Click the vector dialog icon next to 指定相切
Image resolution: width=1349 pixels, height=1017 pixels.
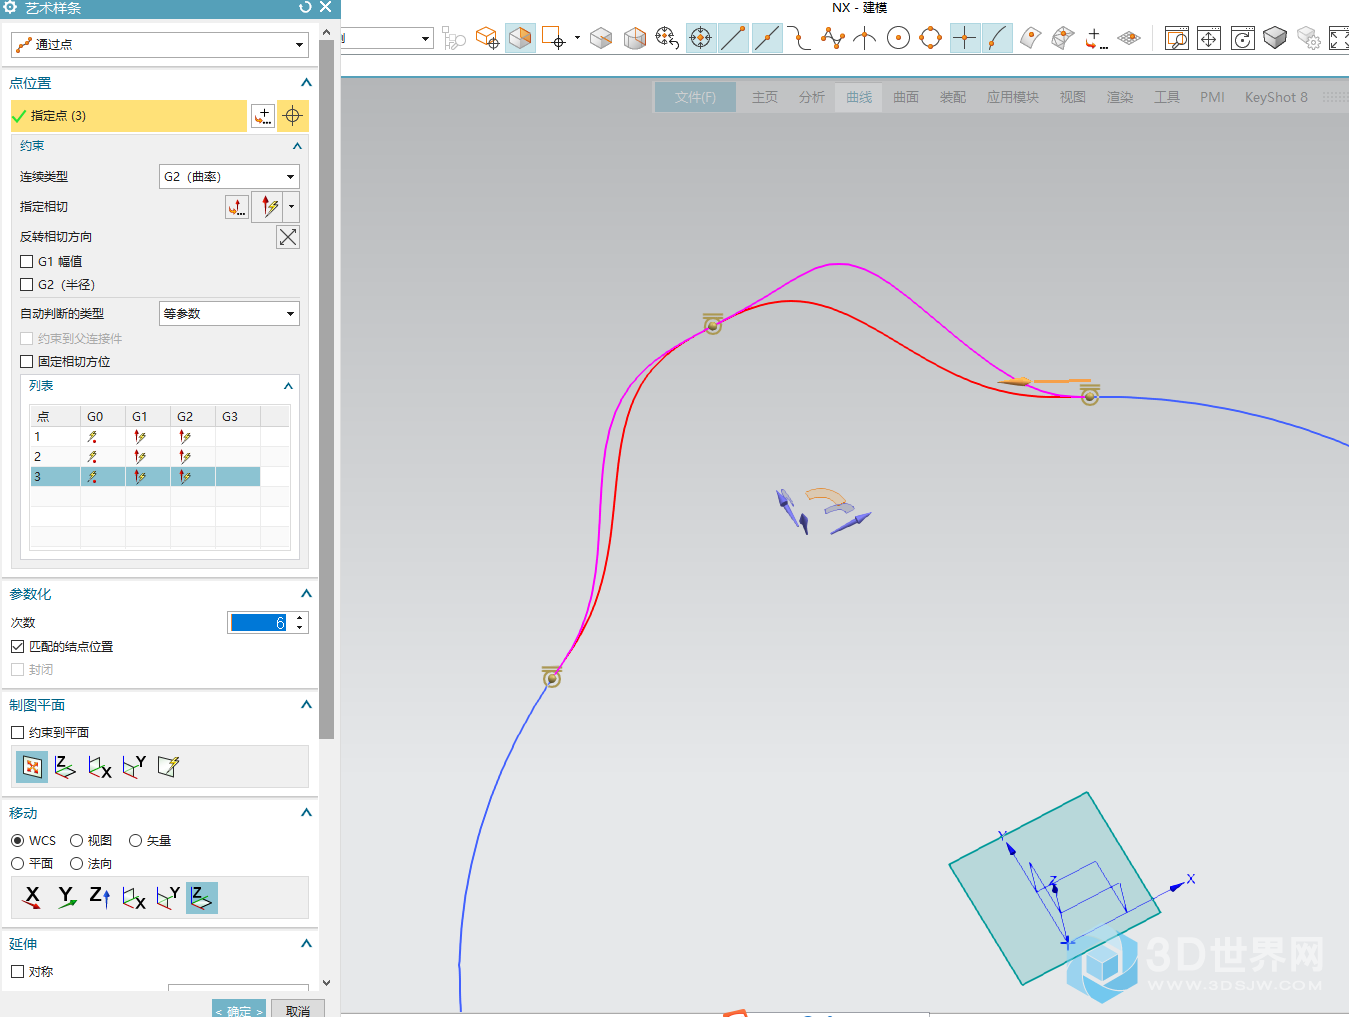[x=237, y=207]
